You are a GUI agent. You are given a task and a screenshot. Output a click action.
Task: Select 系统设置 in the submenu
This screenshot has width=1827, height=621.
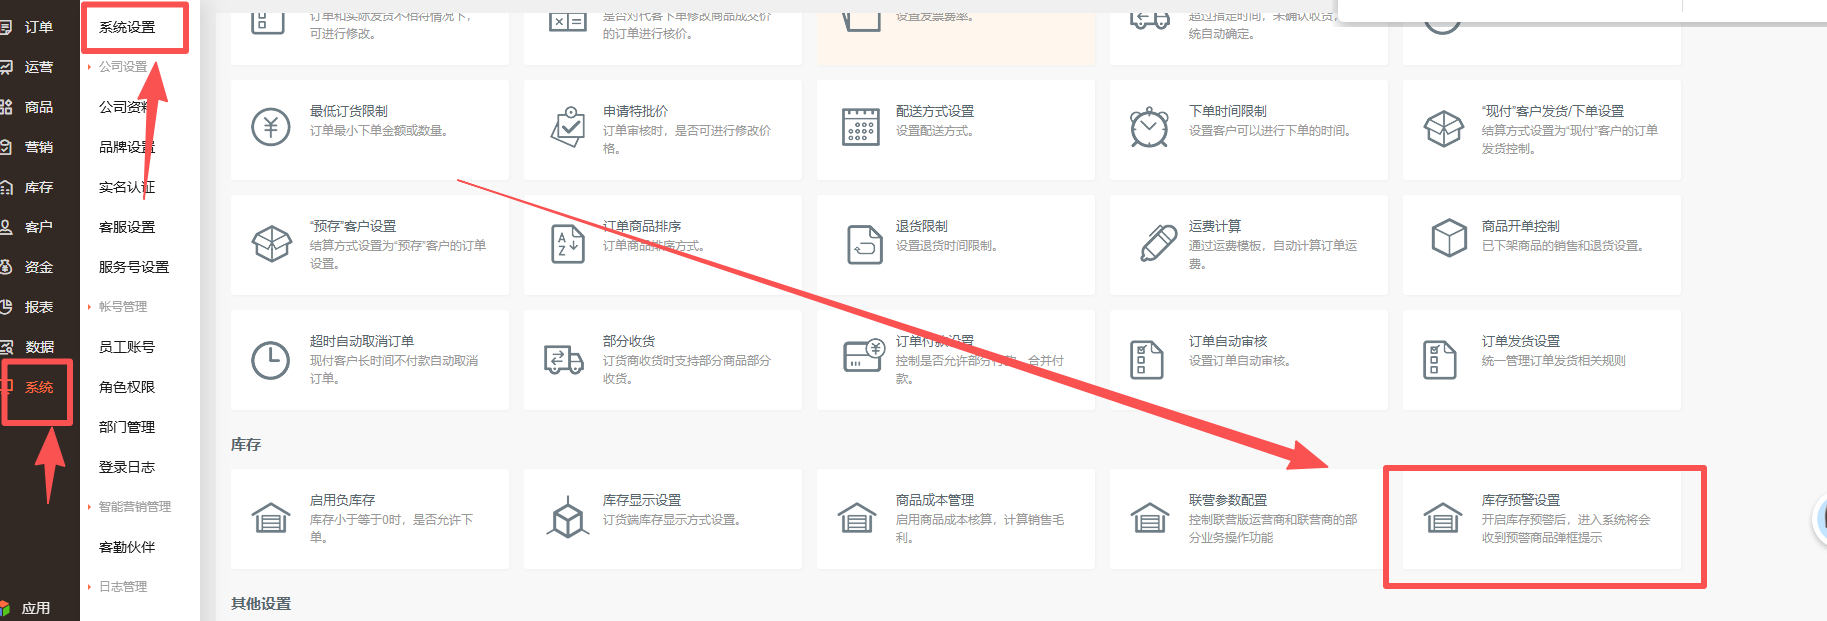click(127, 27)
